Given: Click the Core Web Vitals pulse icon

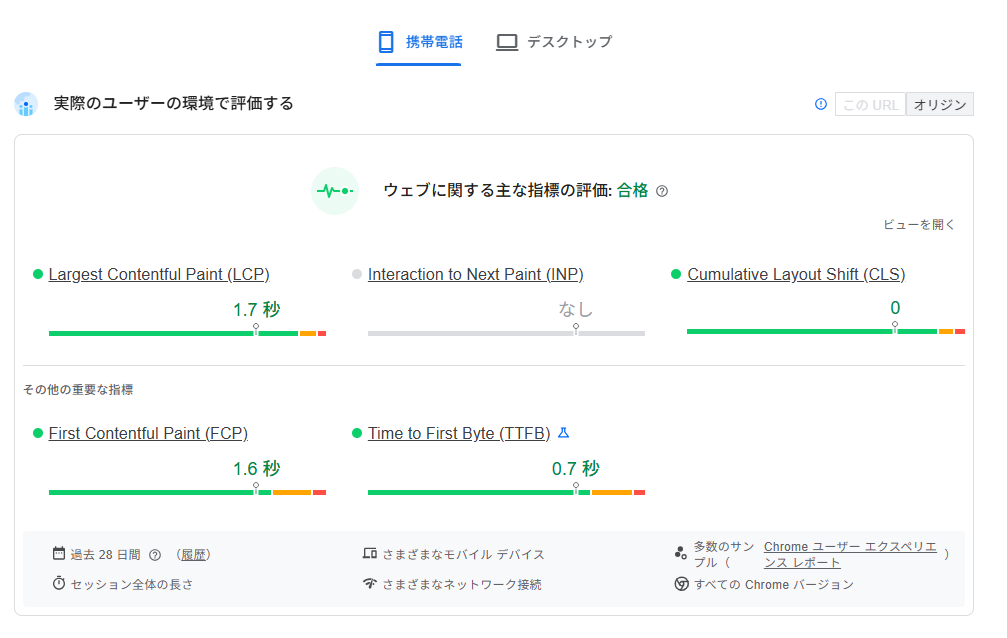Looking at the screenshot, I should pyautogui.click(x=335, y=191).
